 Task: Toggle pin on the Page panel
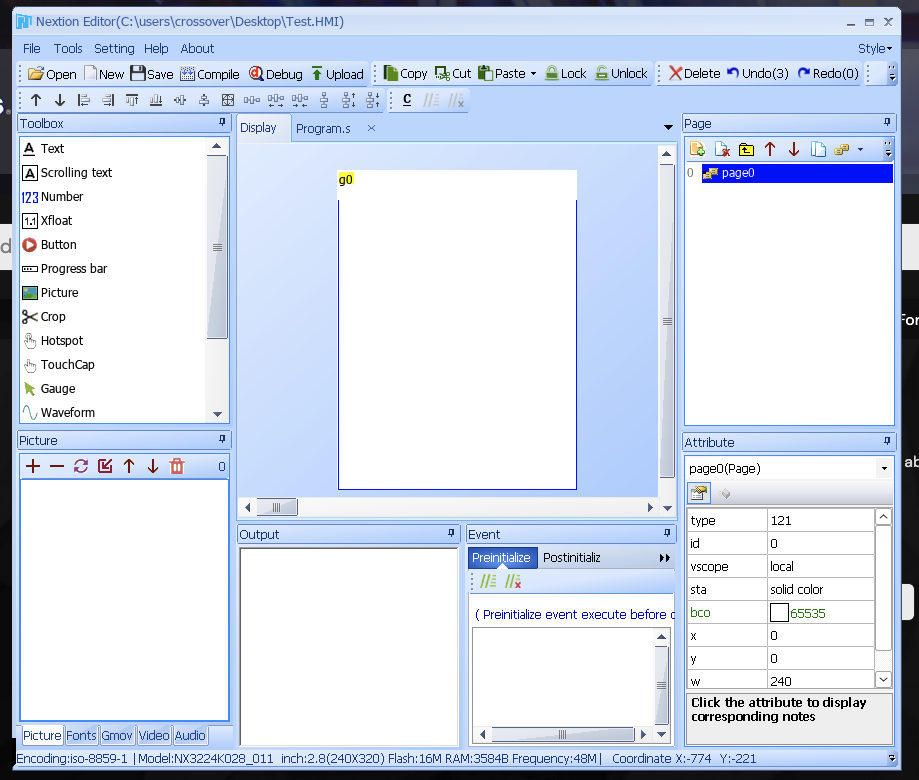pos(887,122)
